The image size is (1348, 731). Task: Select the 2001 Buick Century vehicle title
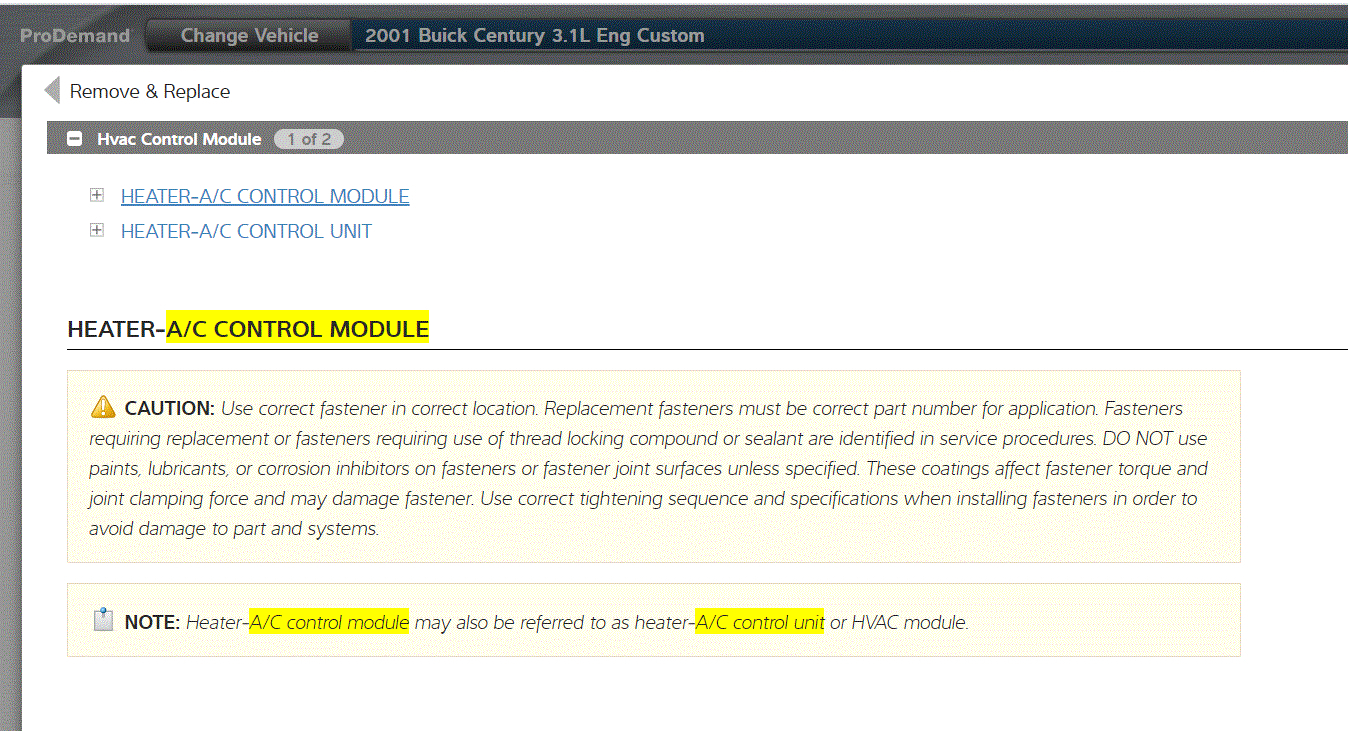tap(535, 36)
